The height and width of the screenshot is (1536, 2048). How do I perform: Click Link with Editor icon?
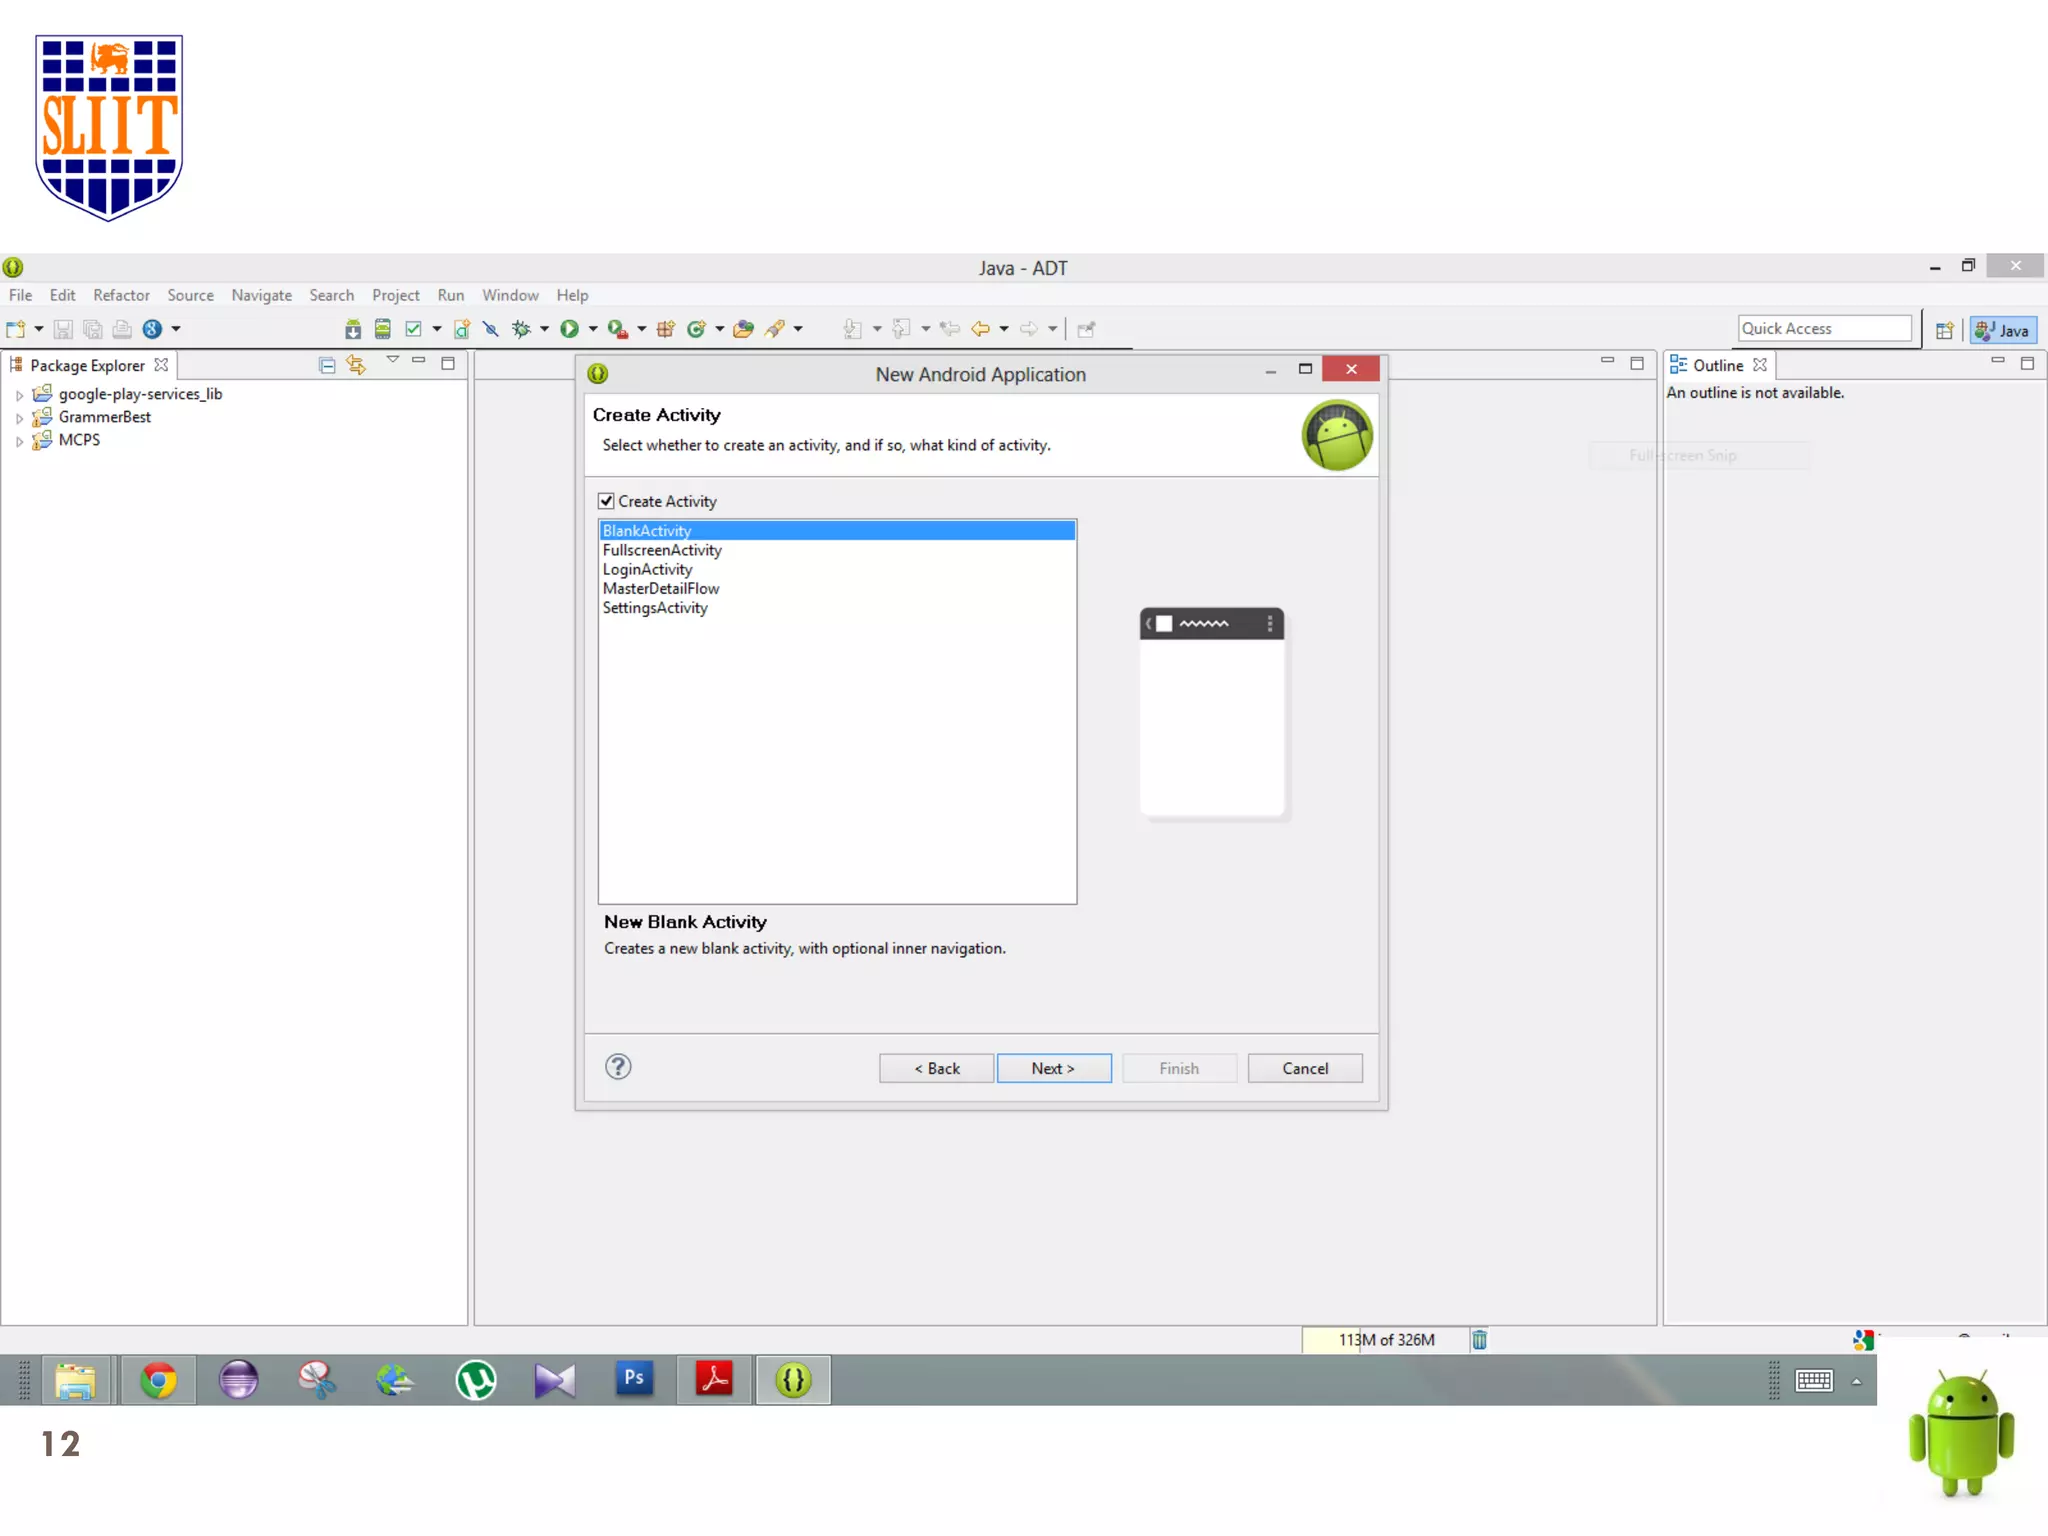tap(356, 365)
